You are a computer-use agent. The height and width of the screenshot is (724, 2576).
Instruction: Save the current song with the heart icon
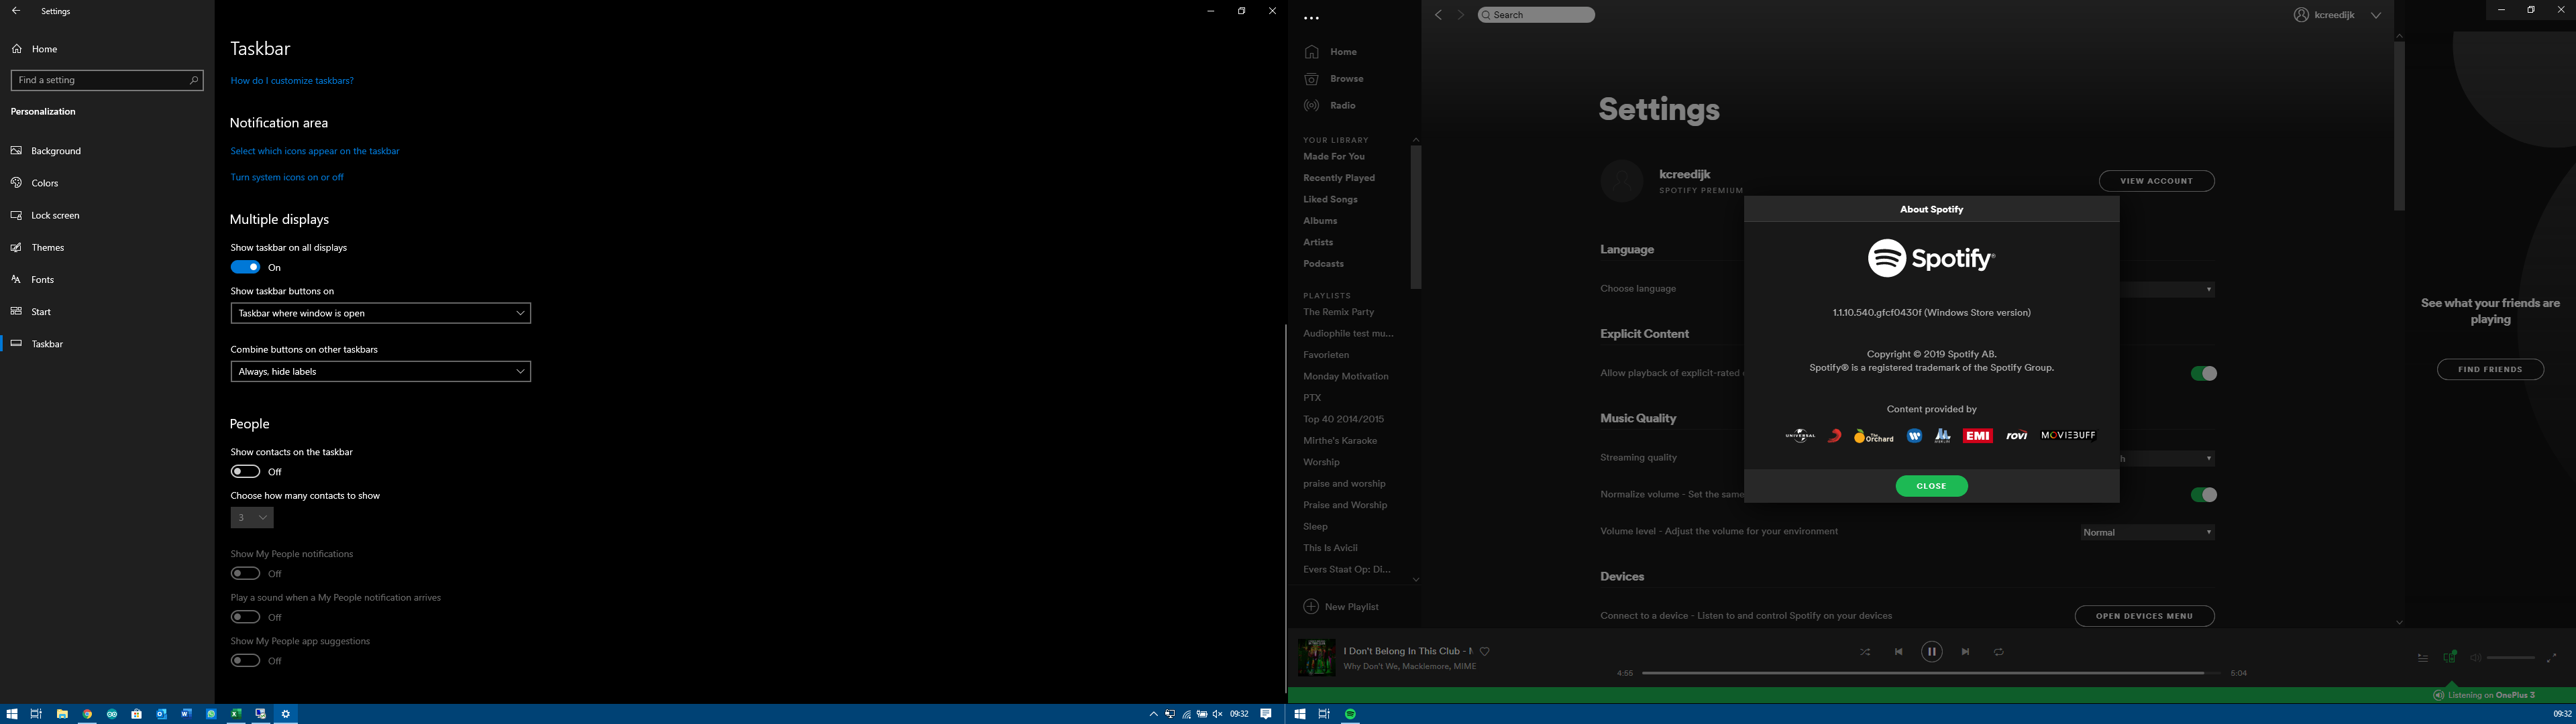[x=1485, y=651]
